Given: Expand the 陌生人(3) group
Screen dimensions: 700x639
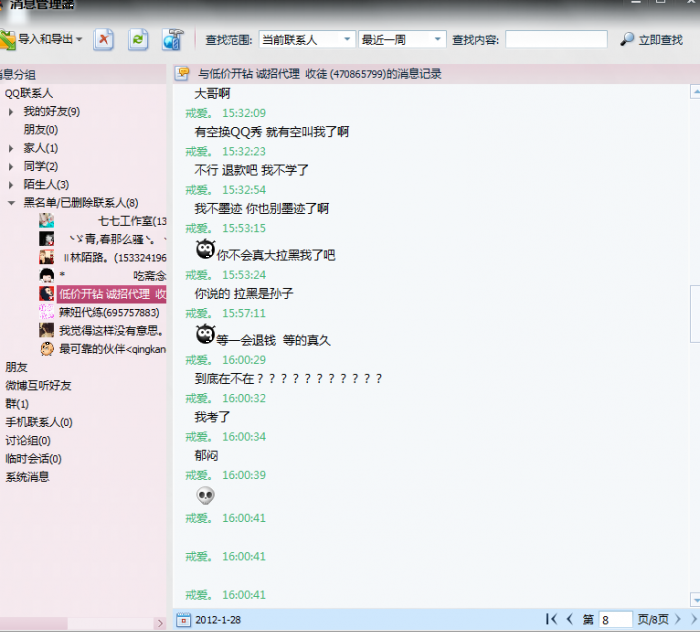Looking at the screenshot, I should pyautogui.click(x=11, y=184).
